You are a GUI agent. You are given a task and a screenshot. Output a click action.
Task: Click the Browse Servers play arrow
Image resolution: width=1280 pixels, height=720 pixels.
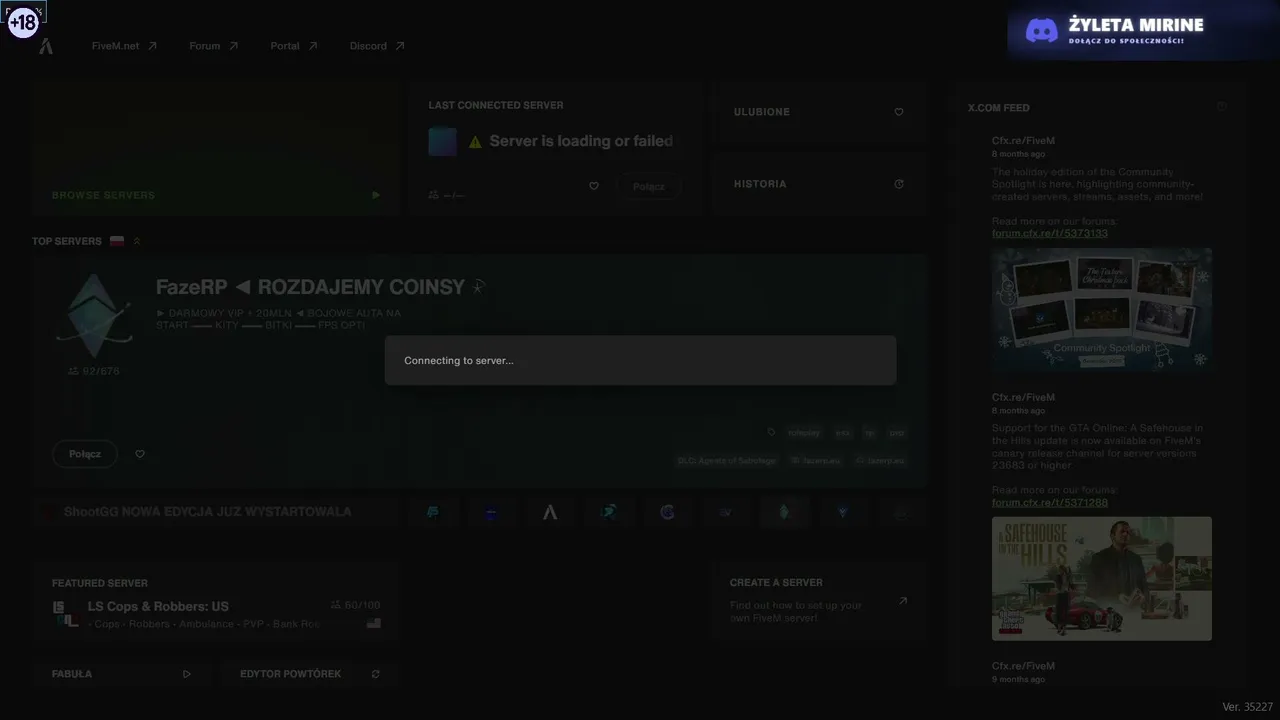point(376,196)
